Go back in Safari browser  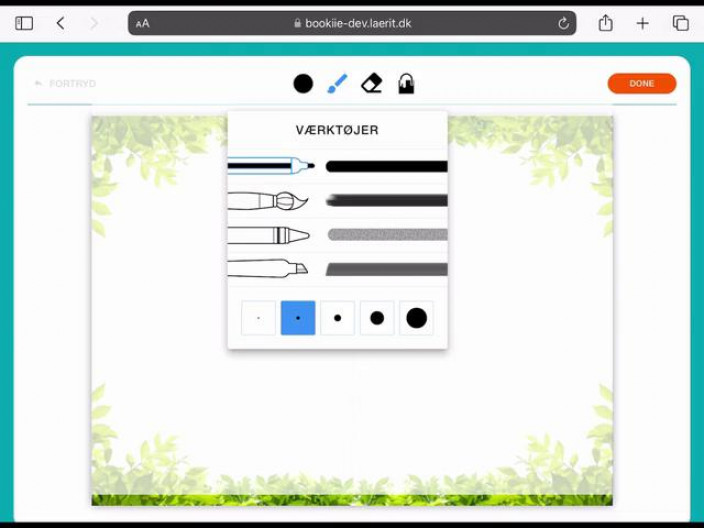(60, 23)
